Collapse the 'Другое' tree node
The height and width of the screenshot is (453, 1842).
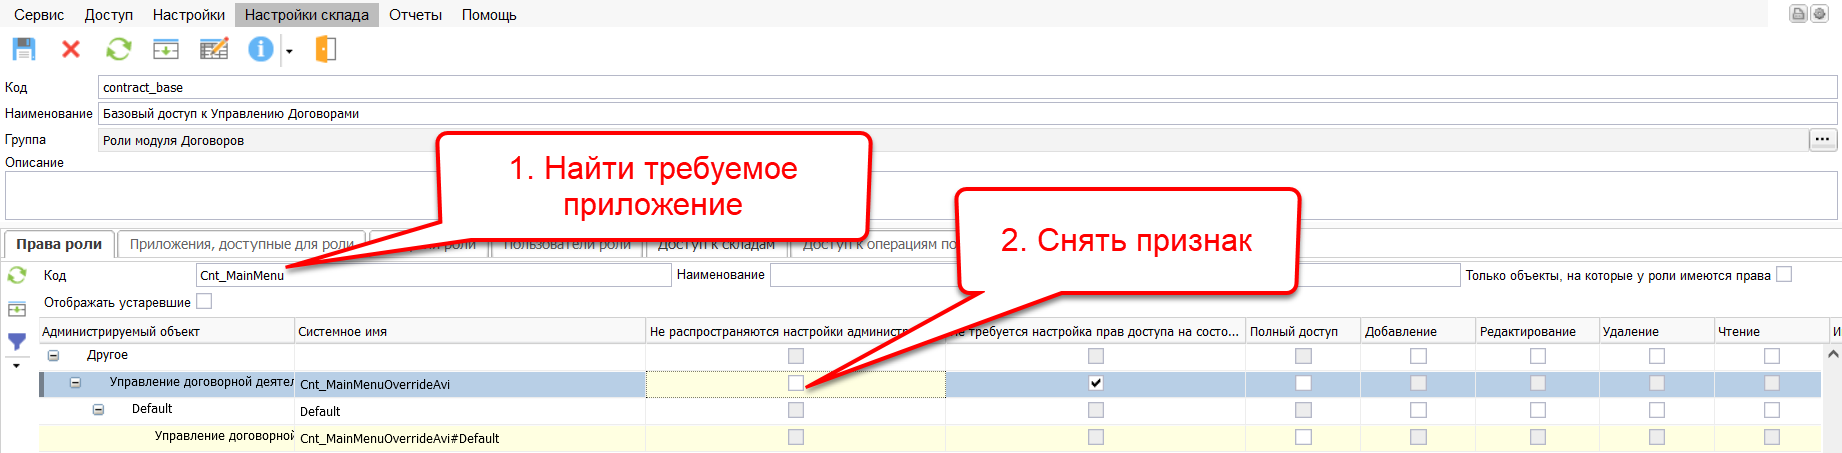tap(53, 355)
